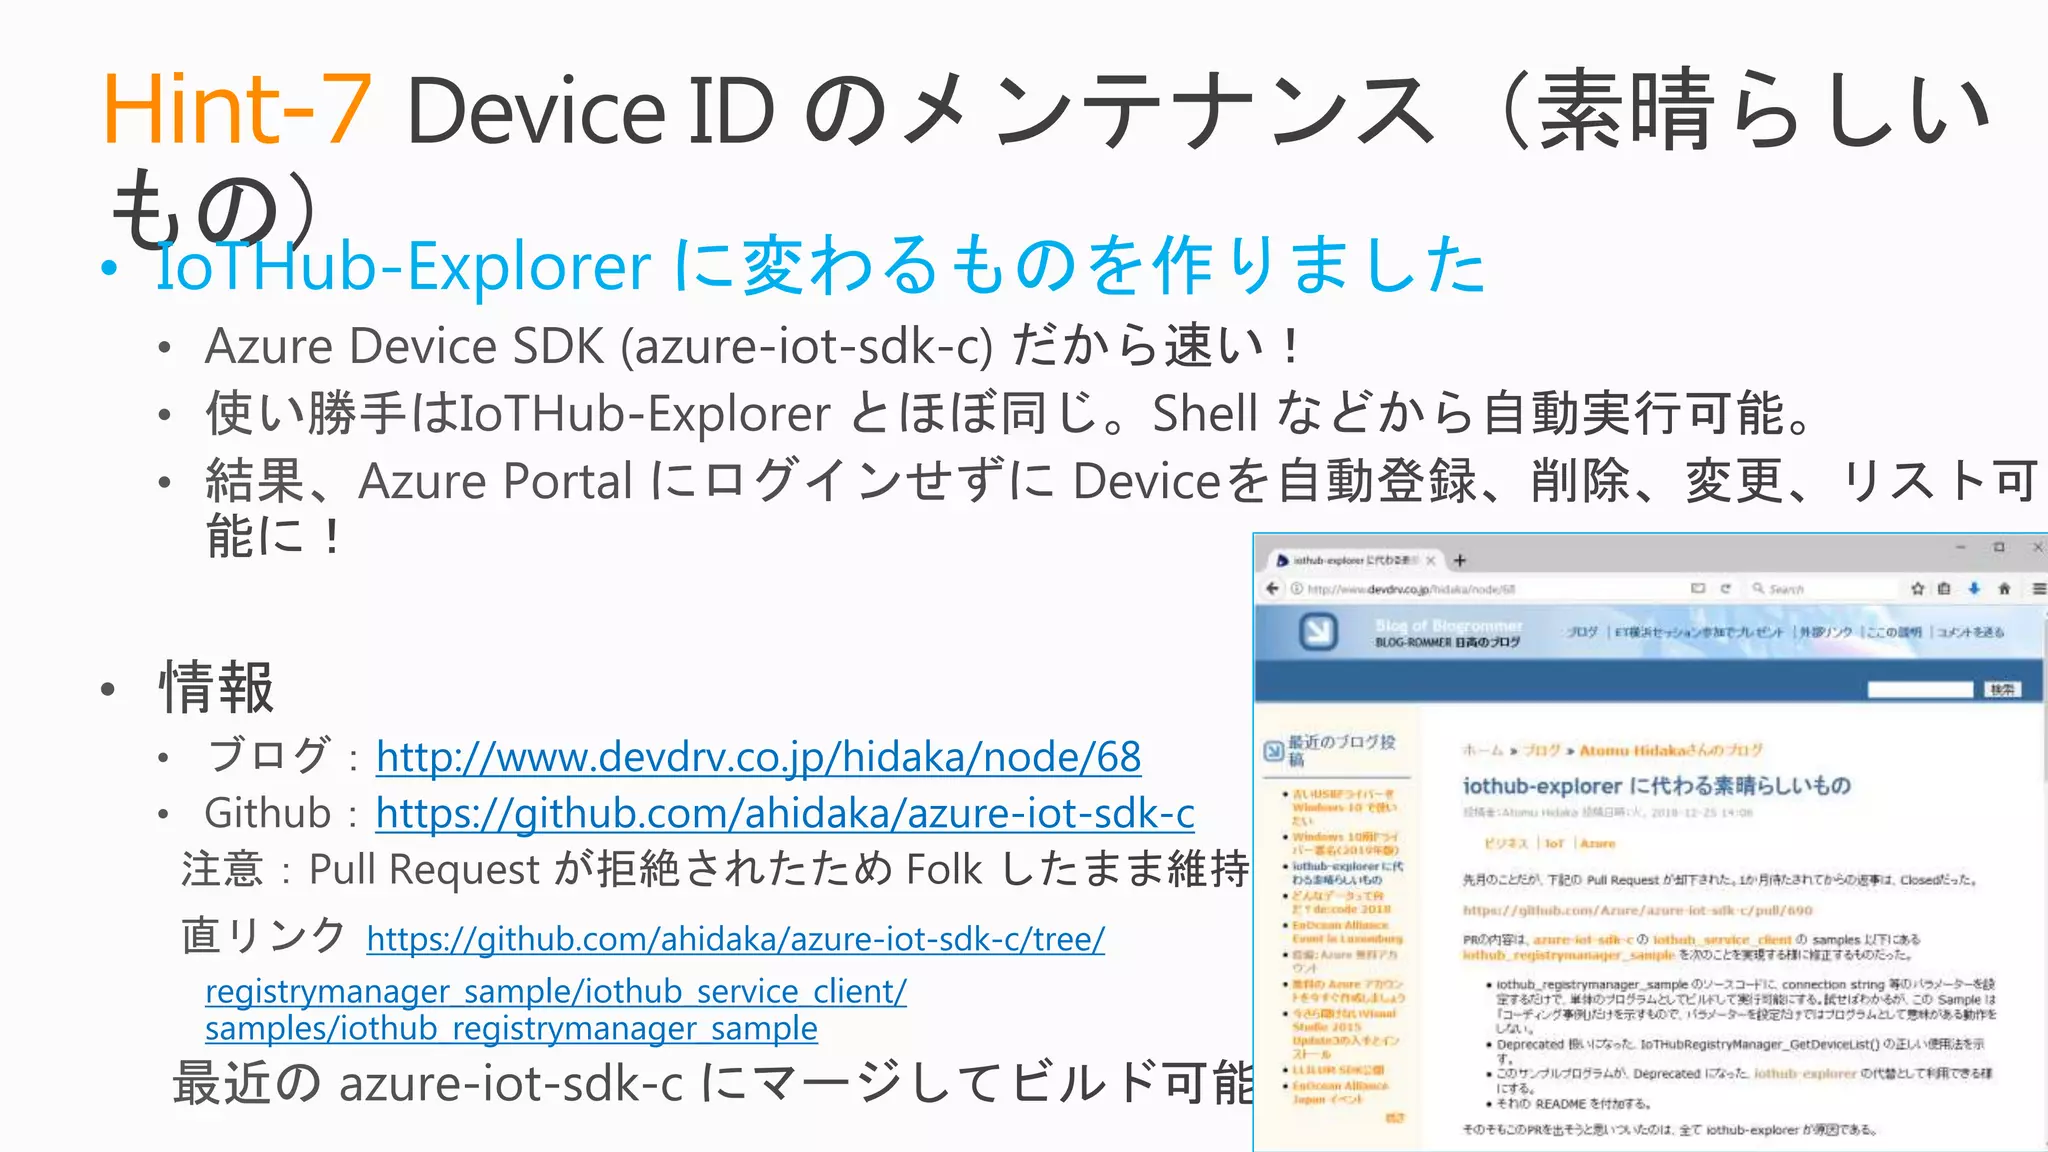
Task: Go to the browser home page icon
Action: [x=2004, y=588]
